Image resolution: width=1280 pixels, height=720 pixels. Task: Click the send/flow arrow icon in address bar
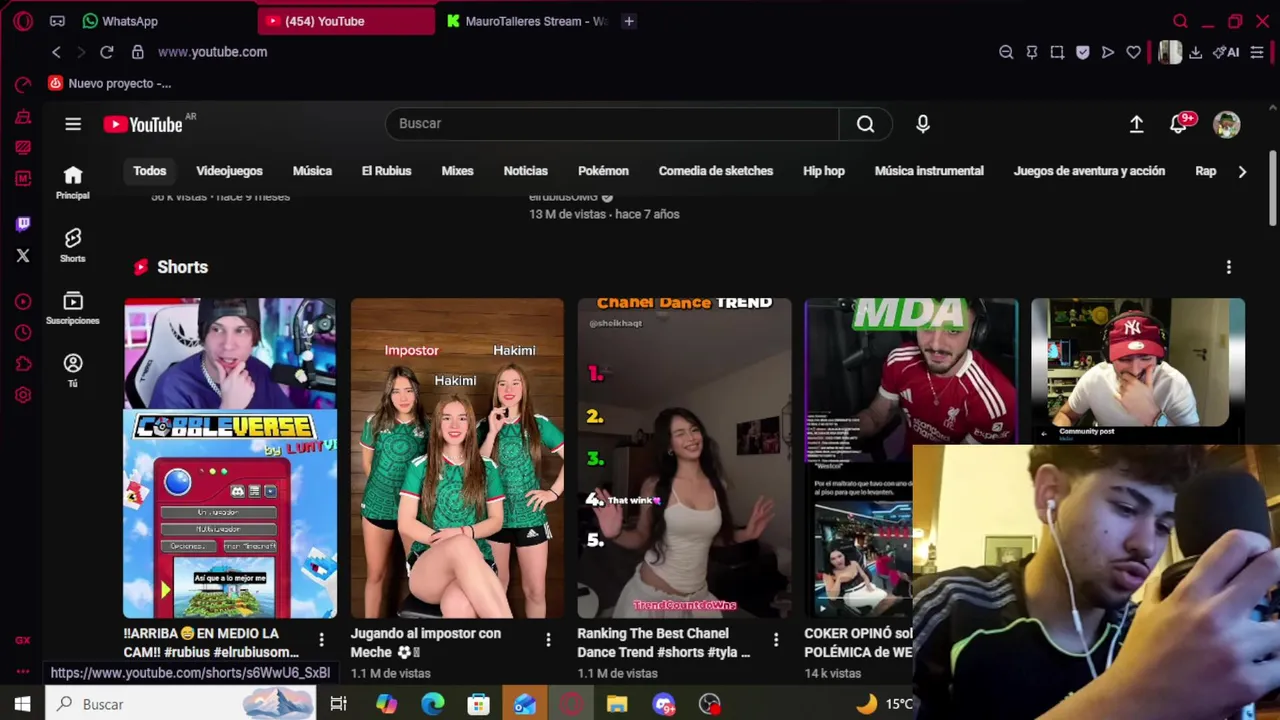[1108, 52]
